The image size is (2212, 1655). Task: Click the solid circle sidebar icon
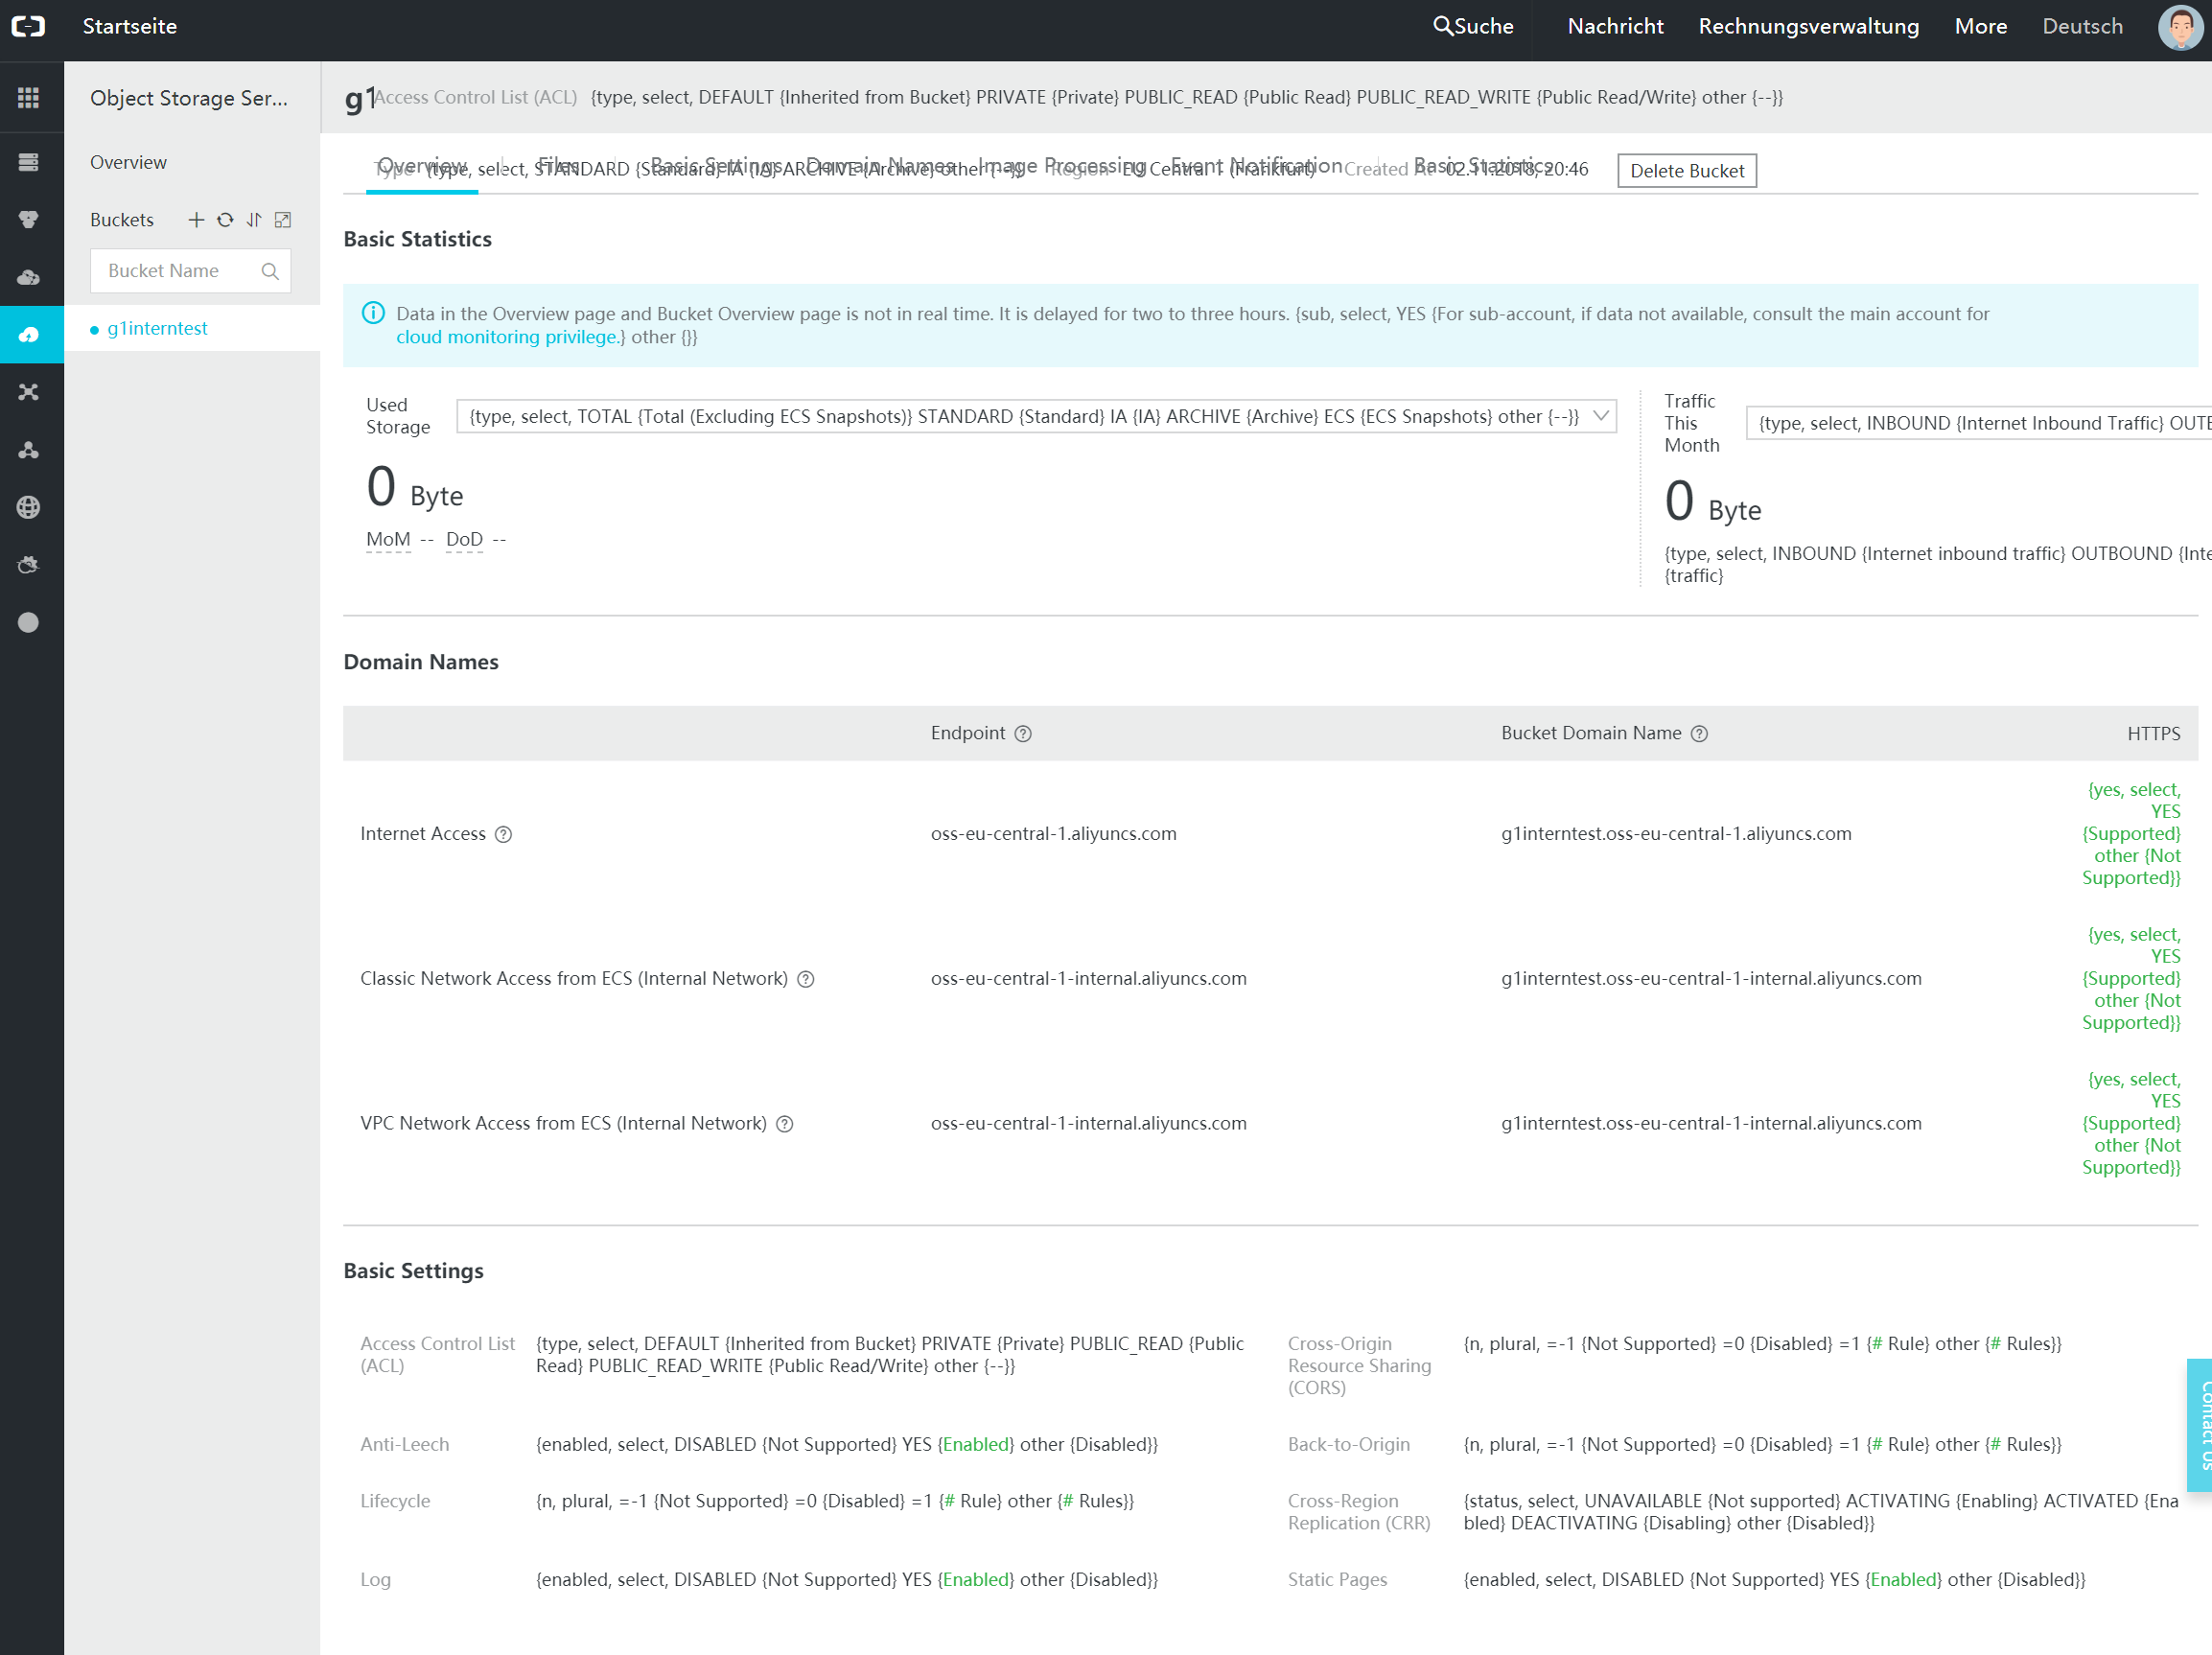click(28, 622)
